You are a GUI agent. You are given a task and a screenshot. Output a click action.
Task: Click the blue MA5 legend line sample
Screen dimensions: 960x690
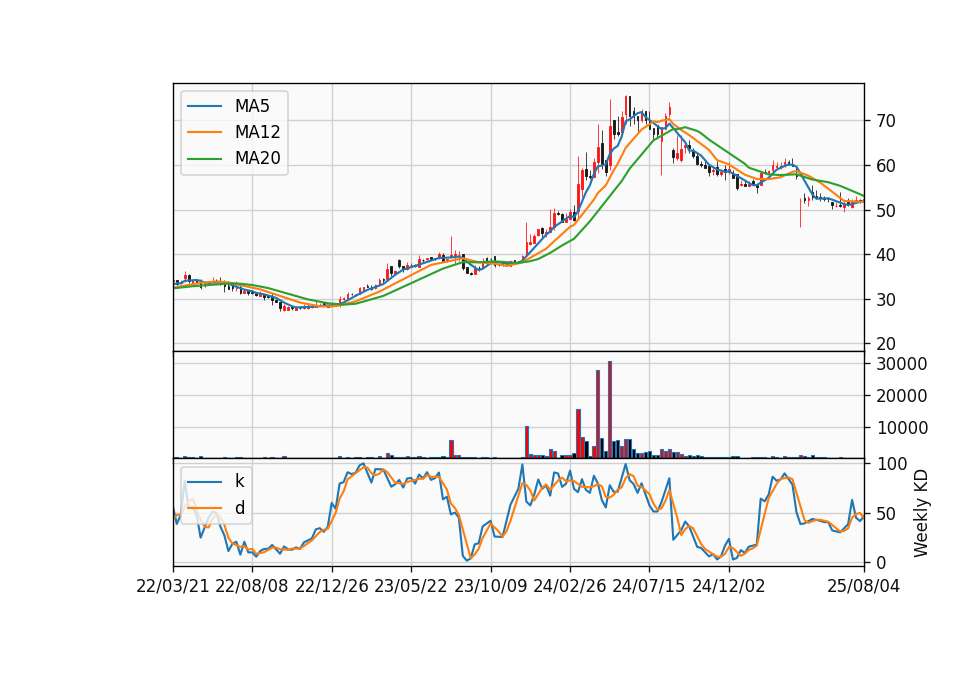tap(204, 106)
